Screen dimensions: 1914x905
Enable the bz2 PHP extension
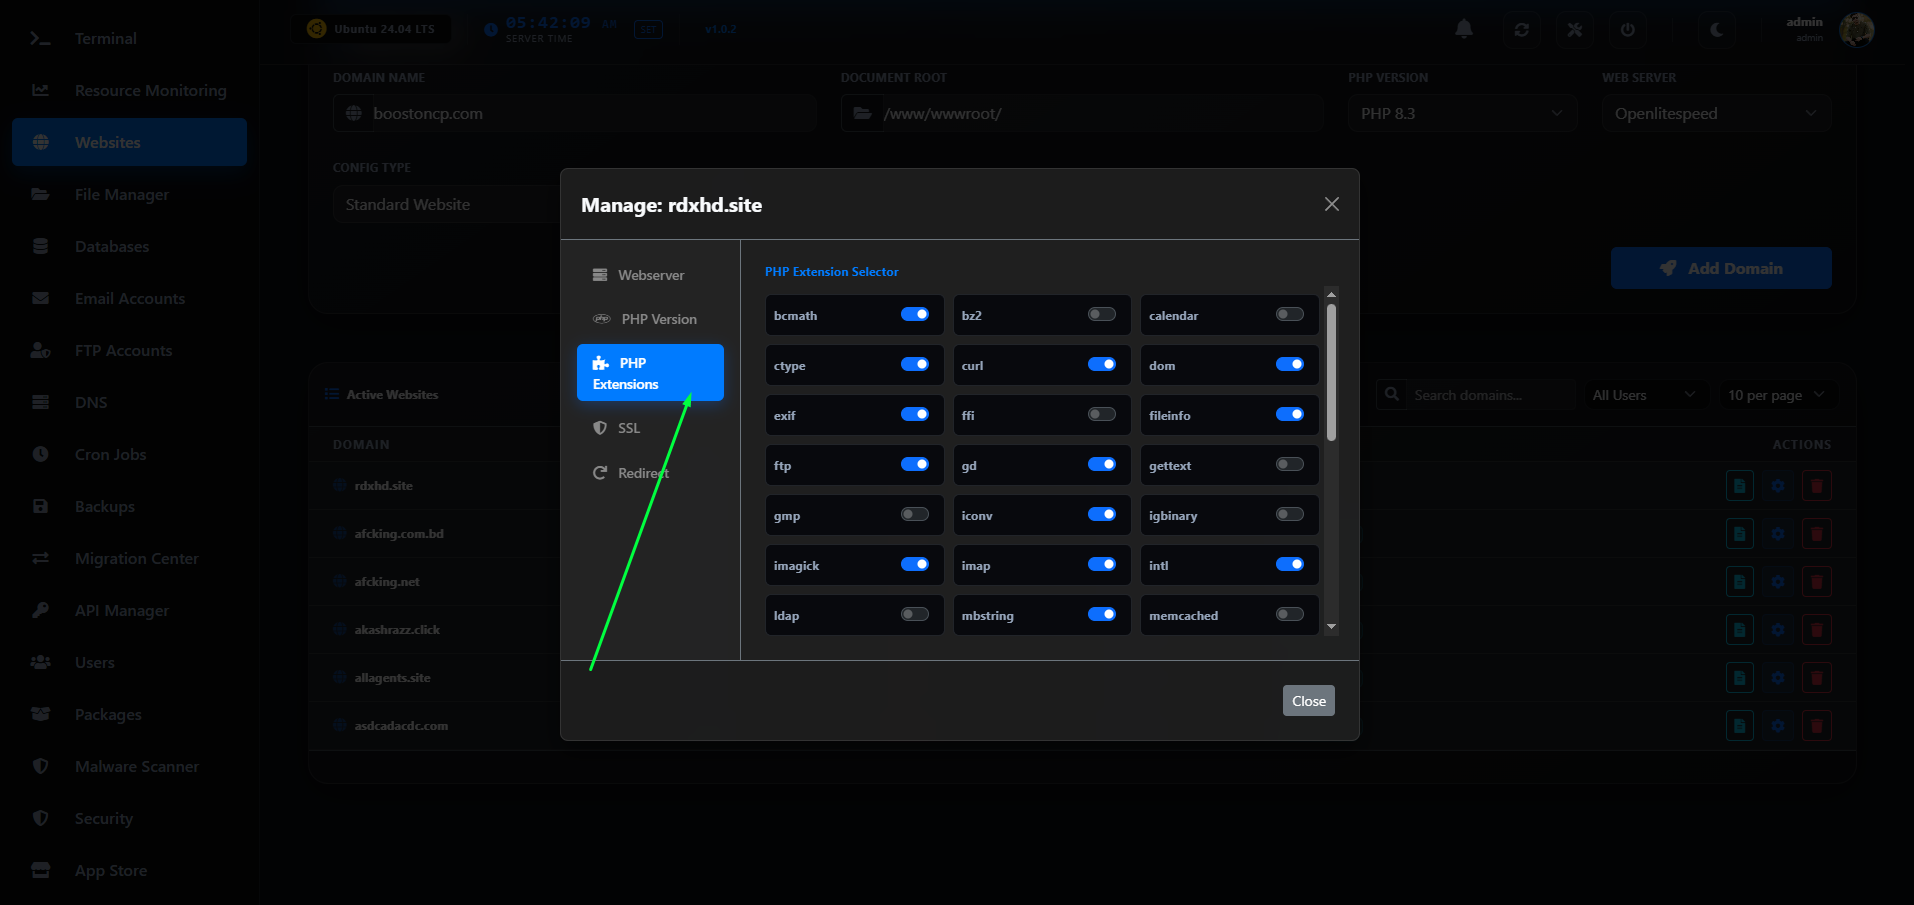pyautogui.click(x=1100, y=314)
